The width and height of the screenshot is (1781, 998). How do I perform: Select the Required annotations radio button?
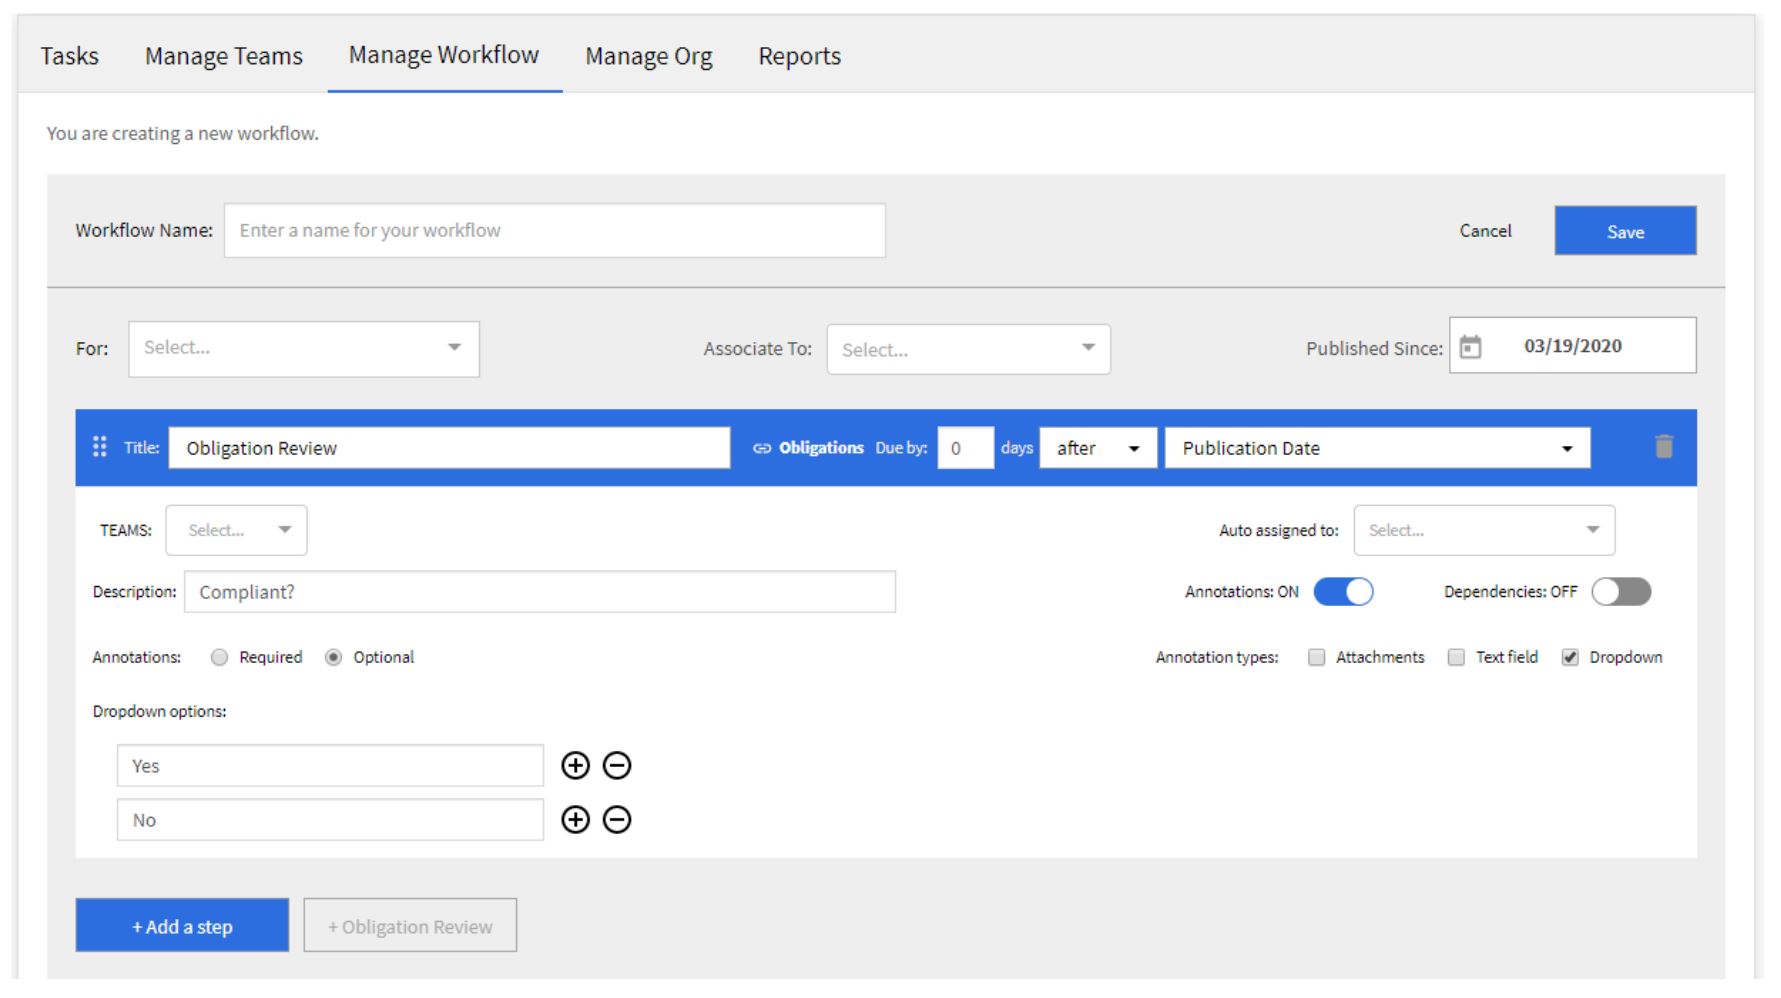[x=220, y=657]
